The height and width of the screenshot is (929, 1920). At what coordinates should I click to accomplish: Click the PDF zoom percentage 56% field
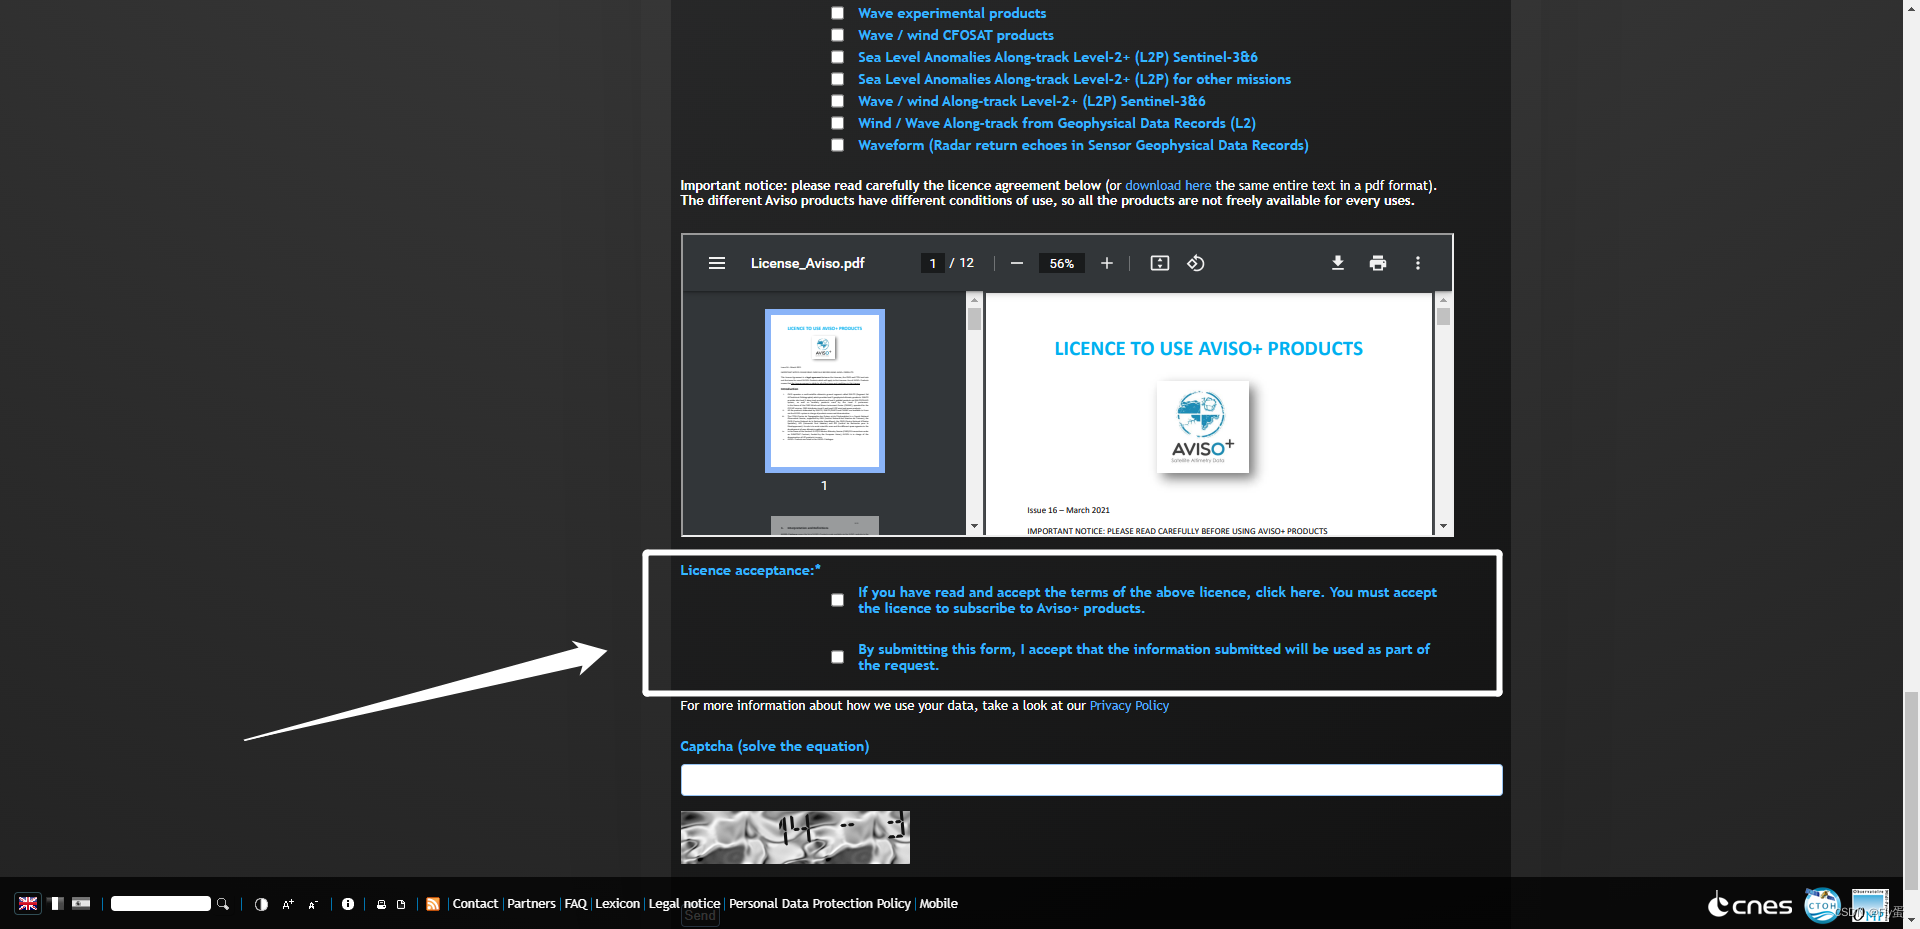pos(1061,263)
